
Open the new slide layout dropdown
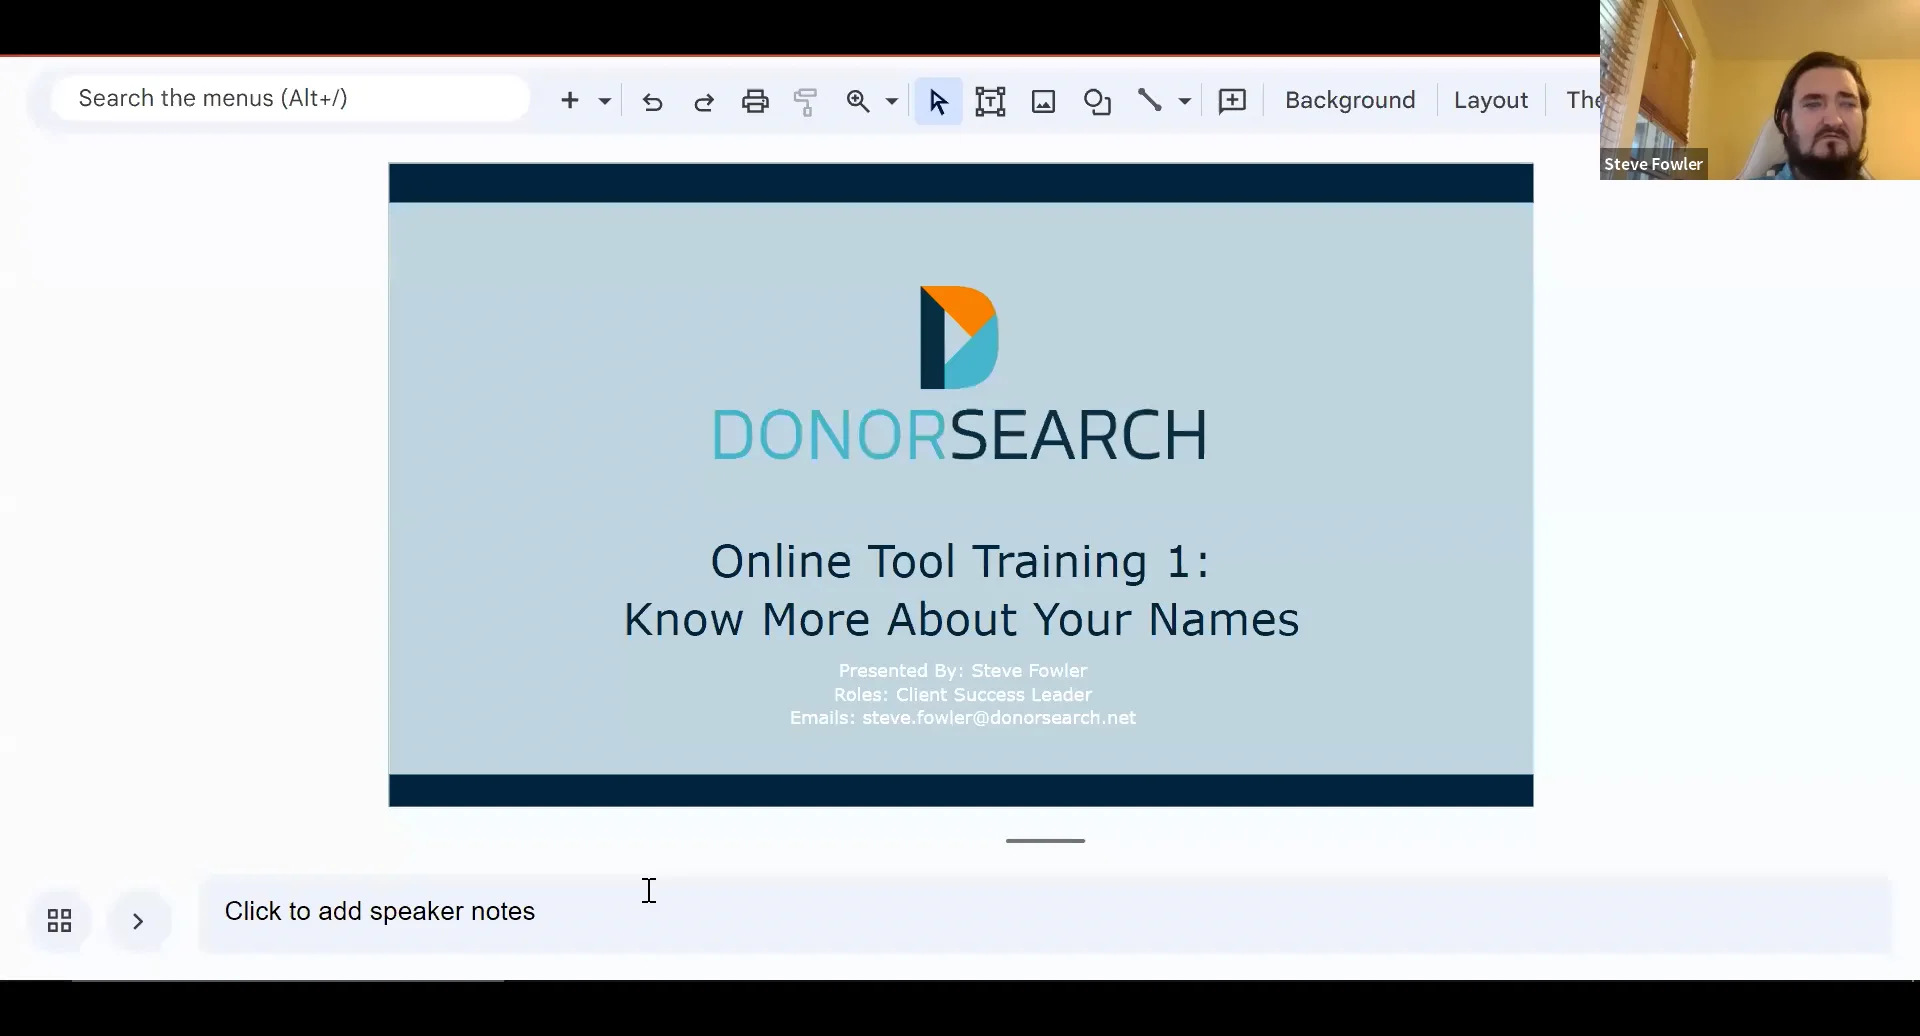tap(603, 101)
